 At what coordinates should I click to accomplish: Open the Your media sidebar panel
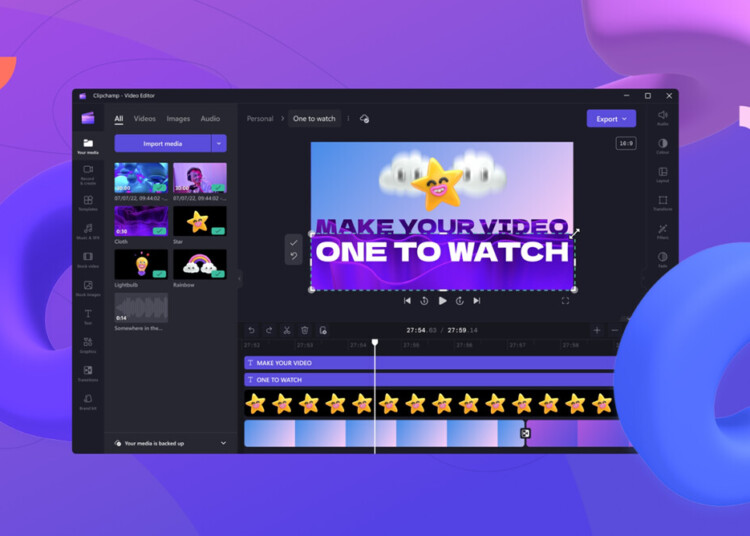[88, 146]
